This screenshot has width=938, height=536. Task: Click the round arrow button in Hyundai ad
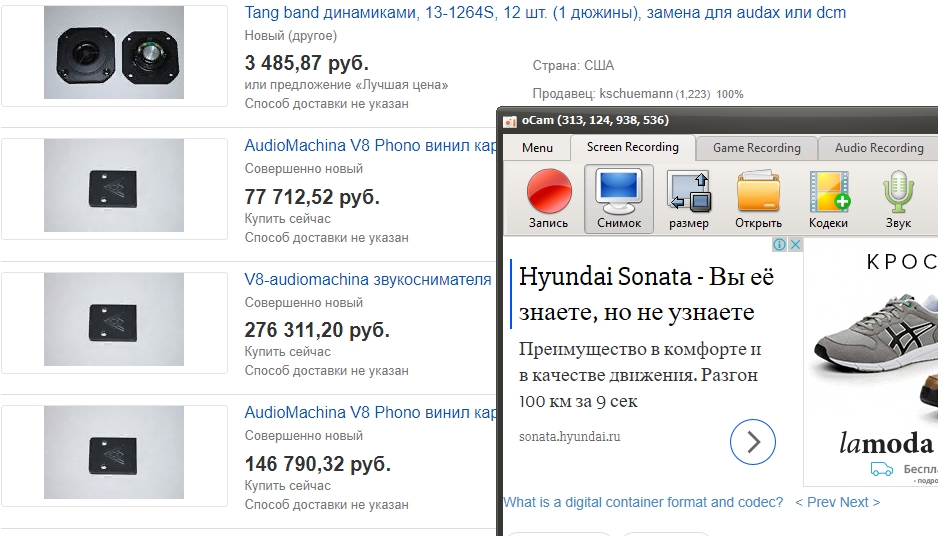[x=752, y=441]
